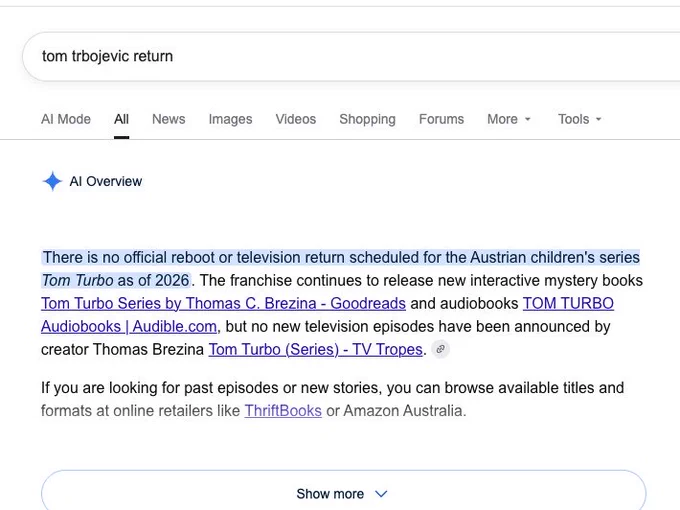Open the Tom Turbo (Series) TV Tropes link
Viewport: 680px width, 510px height.
click(315, 350)
